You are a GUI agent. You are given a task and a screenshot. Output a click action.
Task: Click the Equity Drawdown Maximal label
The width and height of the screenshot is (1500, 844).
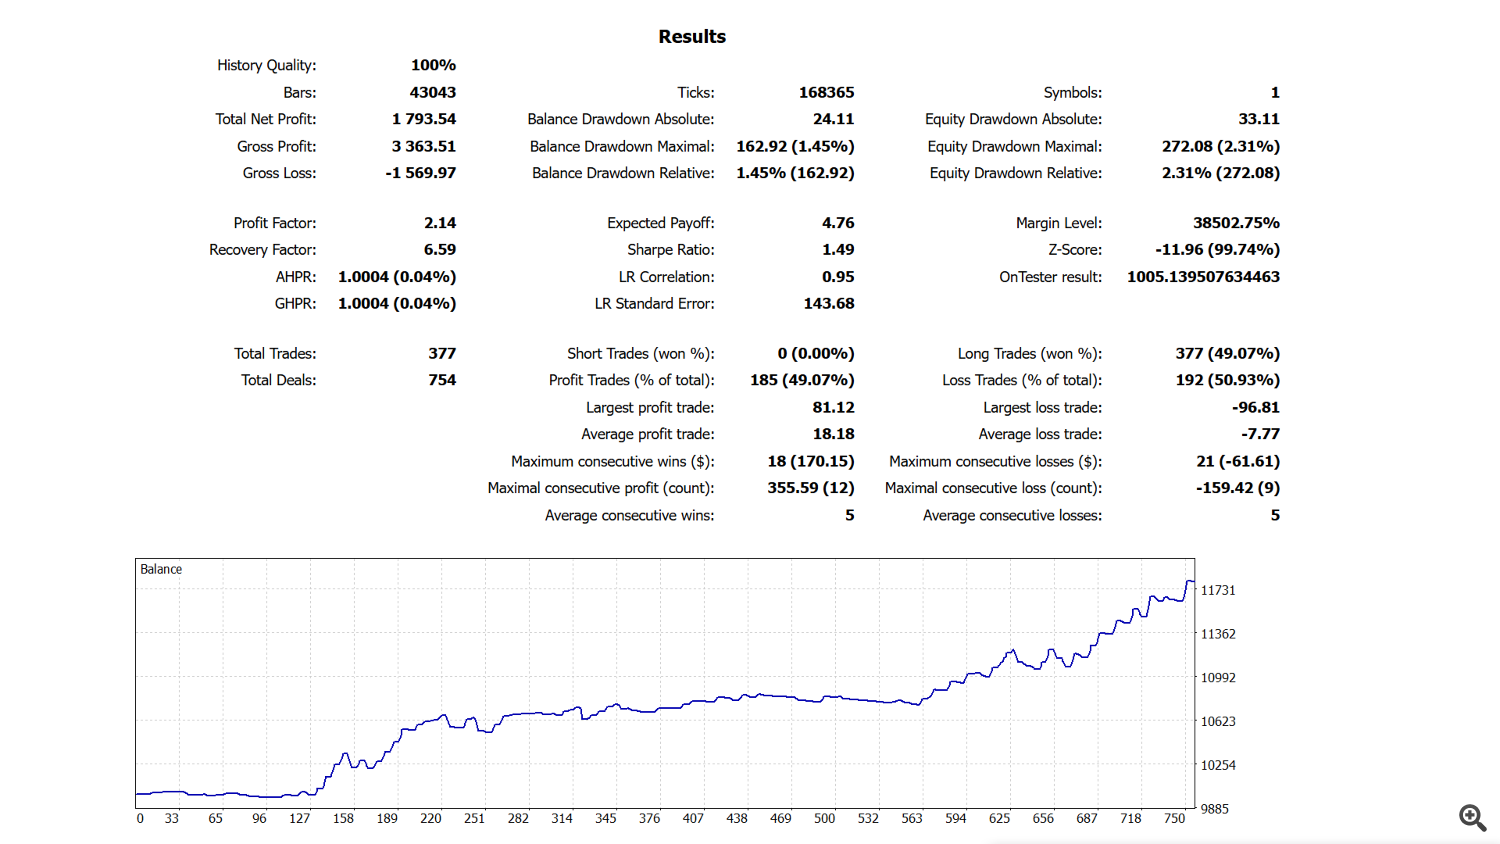pyautogui.click(x=1014, y=146)
